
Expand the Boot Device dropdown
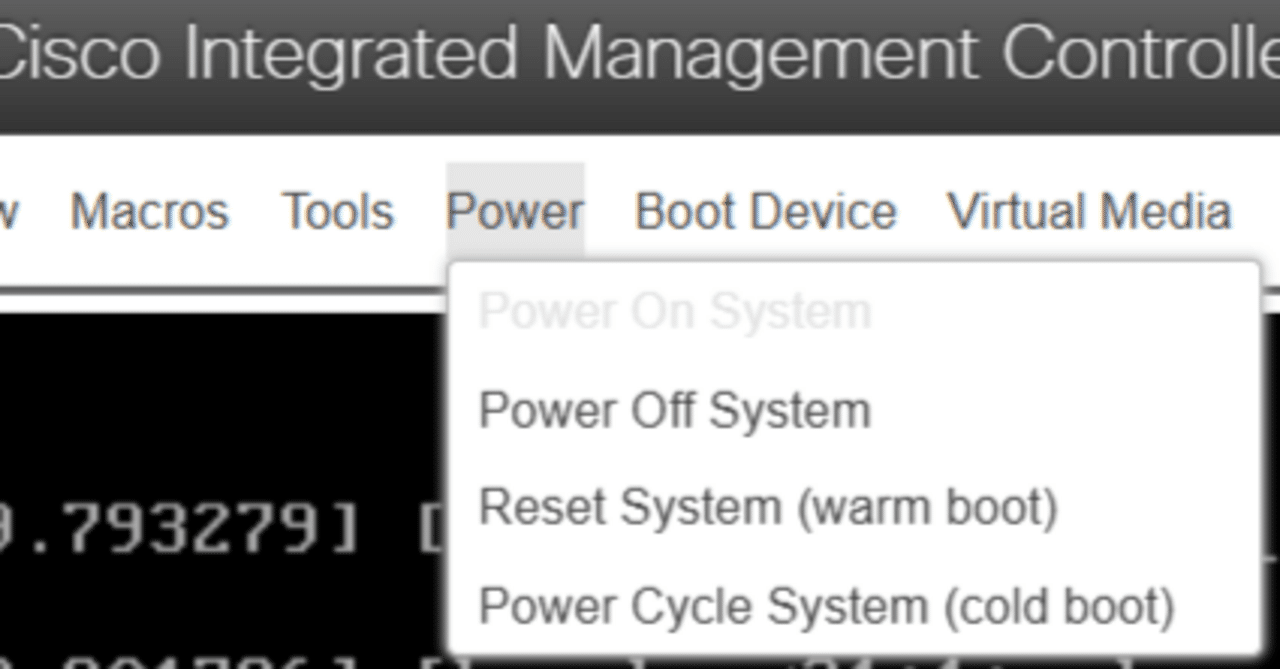(765, 210)
